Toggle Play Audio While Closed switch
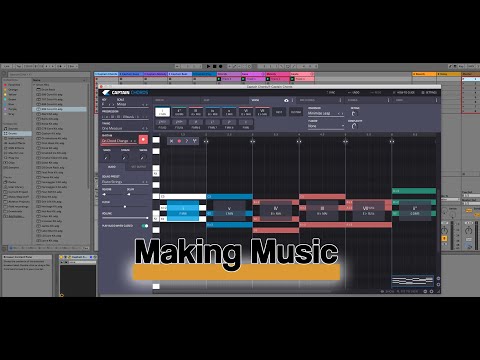The height and width of the screenshot is (360, 480). click(145, 226)
